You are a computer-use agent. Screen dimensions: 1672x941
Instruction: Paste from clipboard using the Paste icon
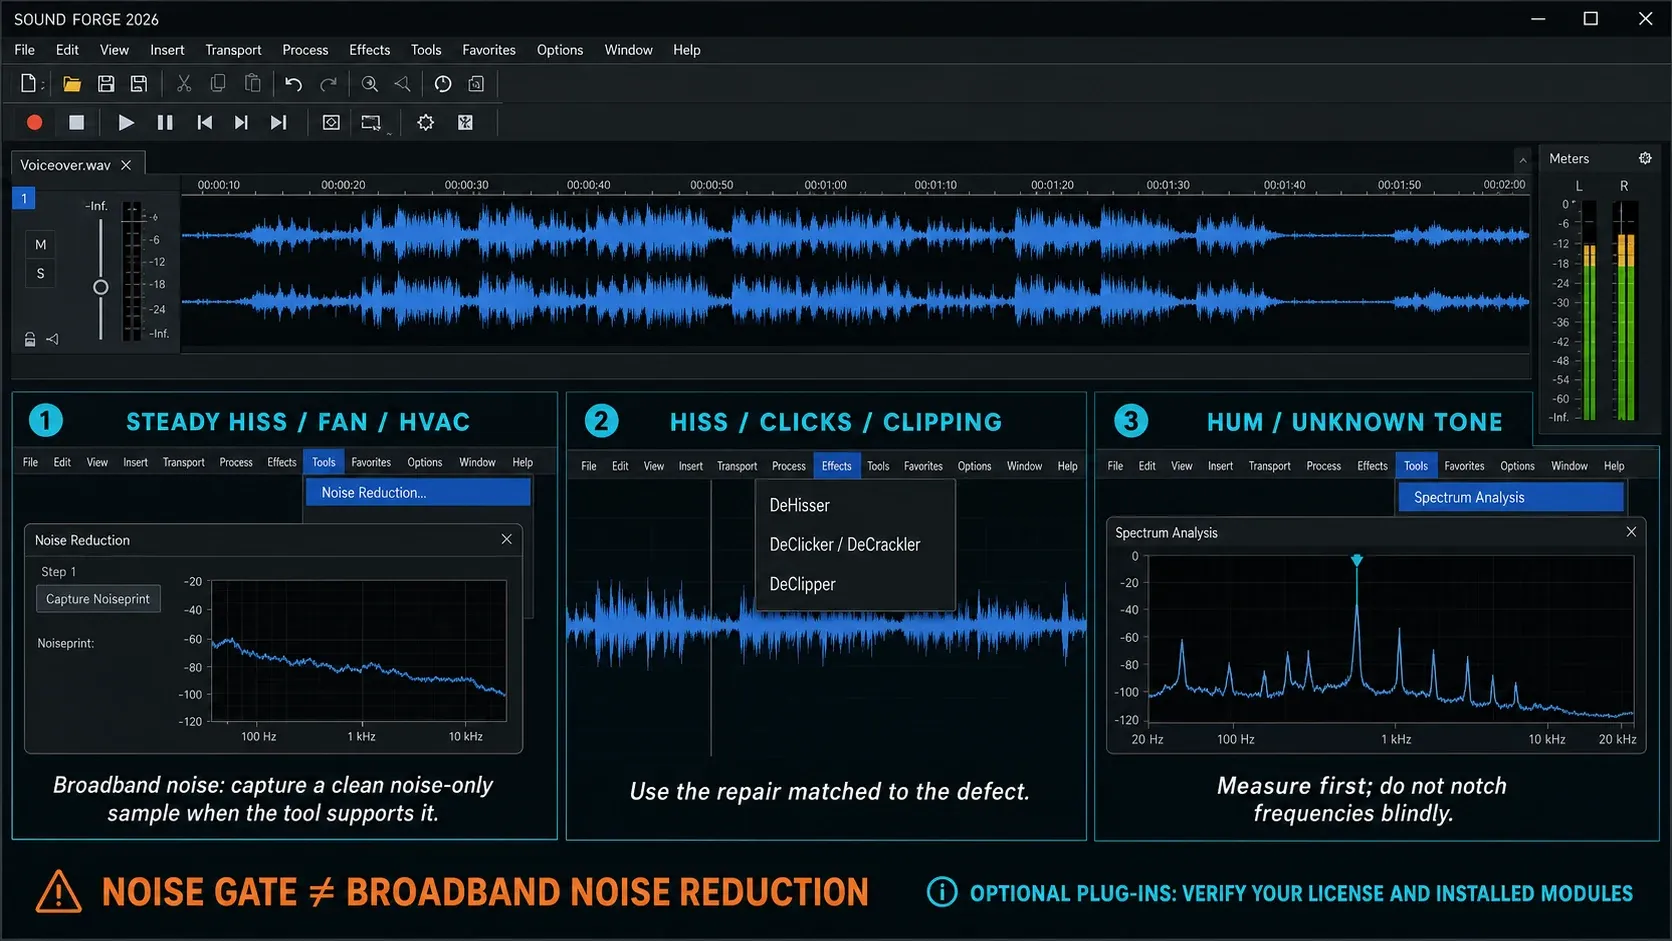click(253, 84)
